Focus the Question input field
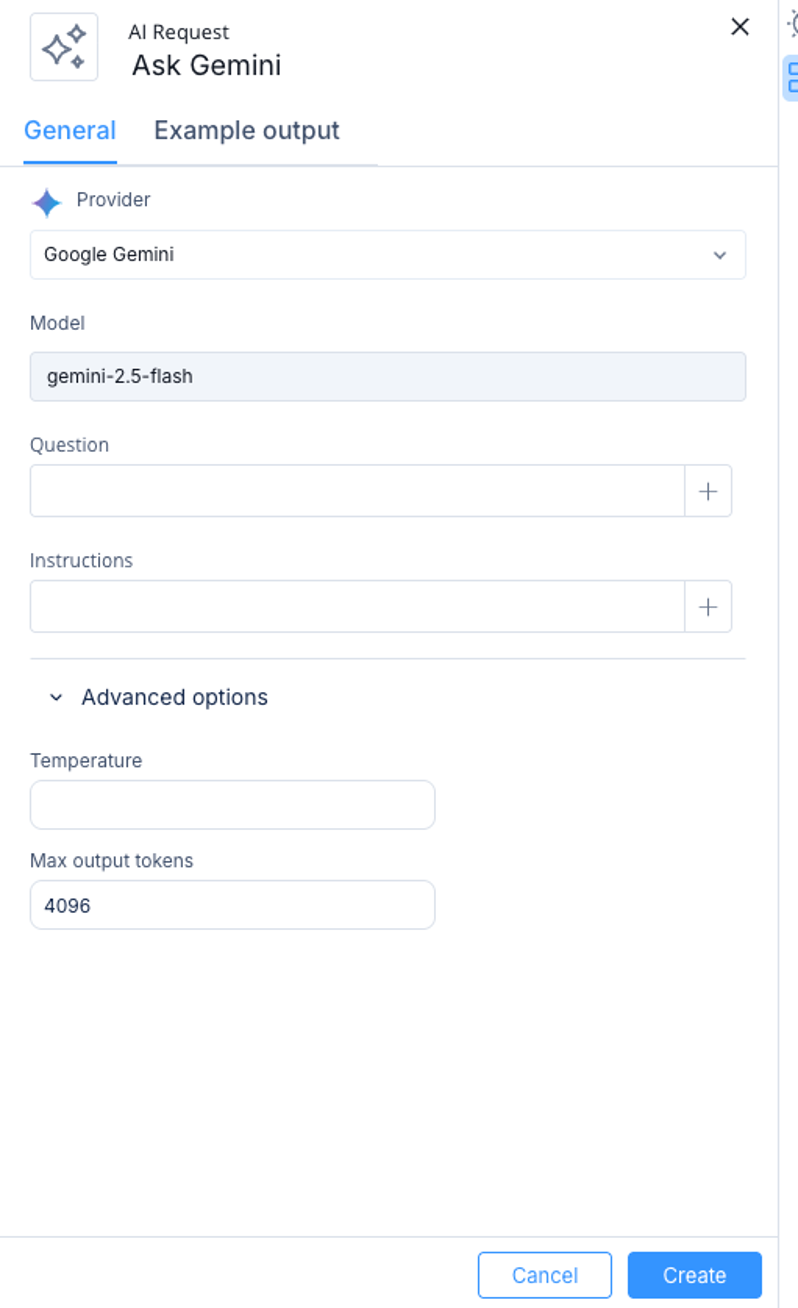798x1308 pixels. [x=357, y=491]
